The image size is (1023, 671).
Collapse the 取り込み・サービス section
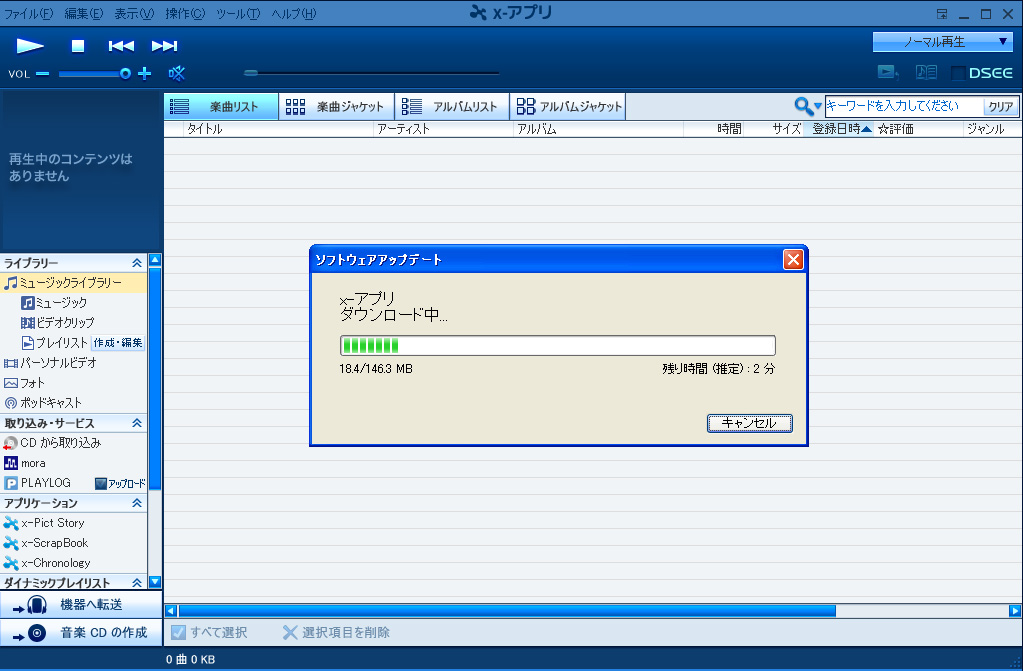136,423
